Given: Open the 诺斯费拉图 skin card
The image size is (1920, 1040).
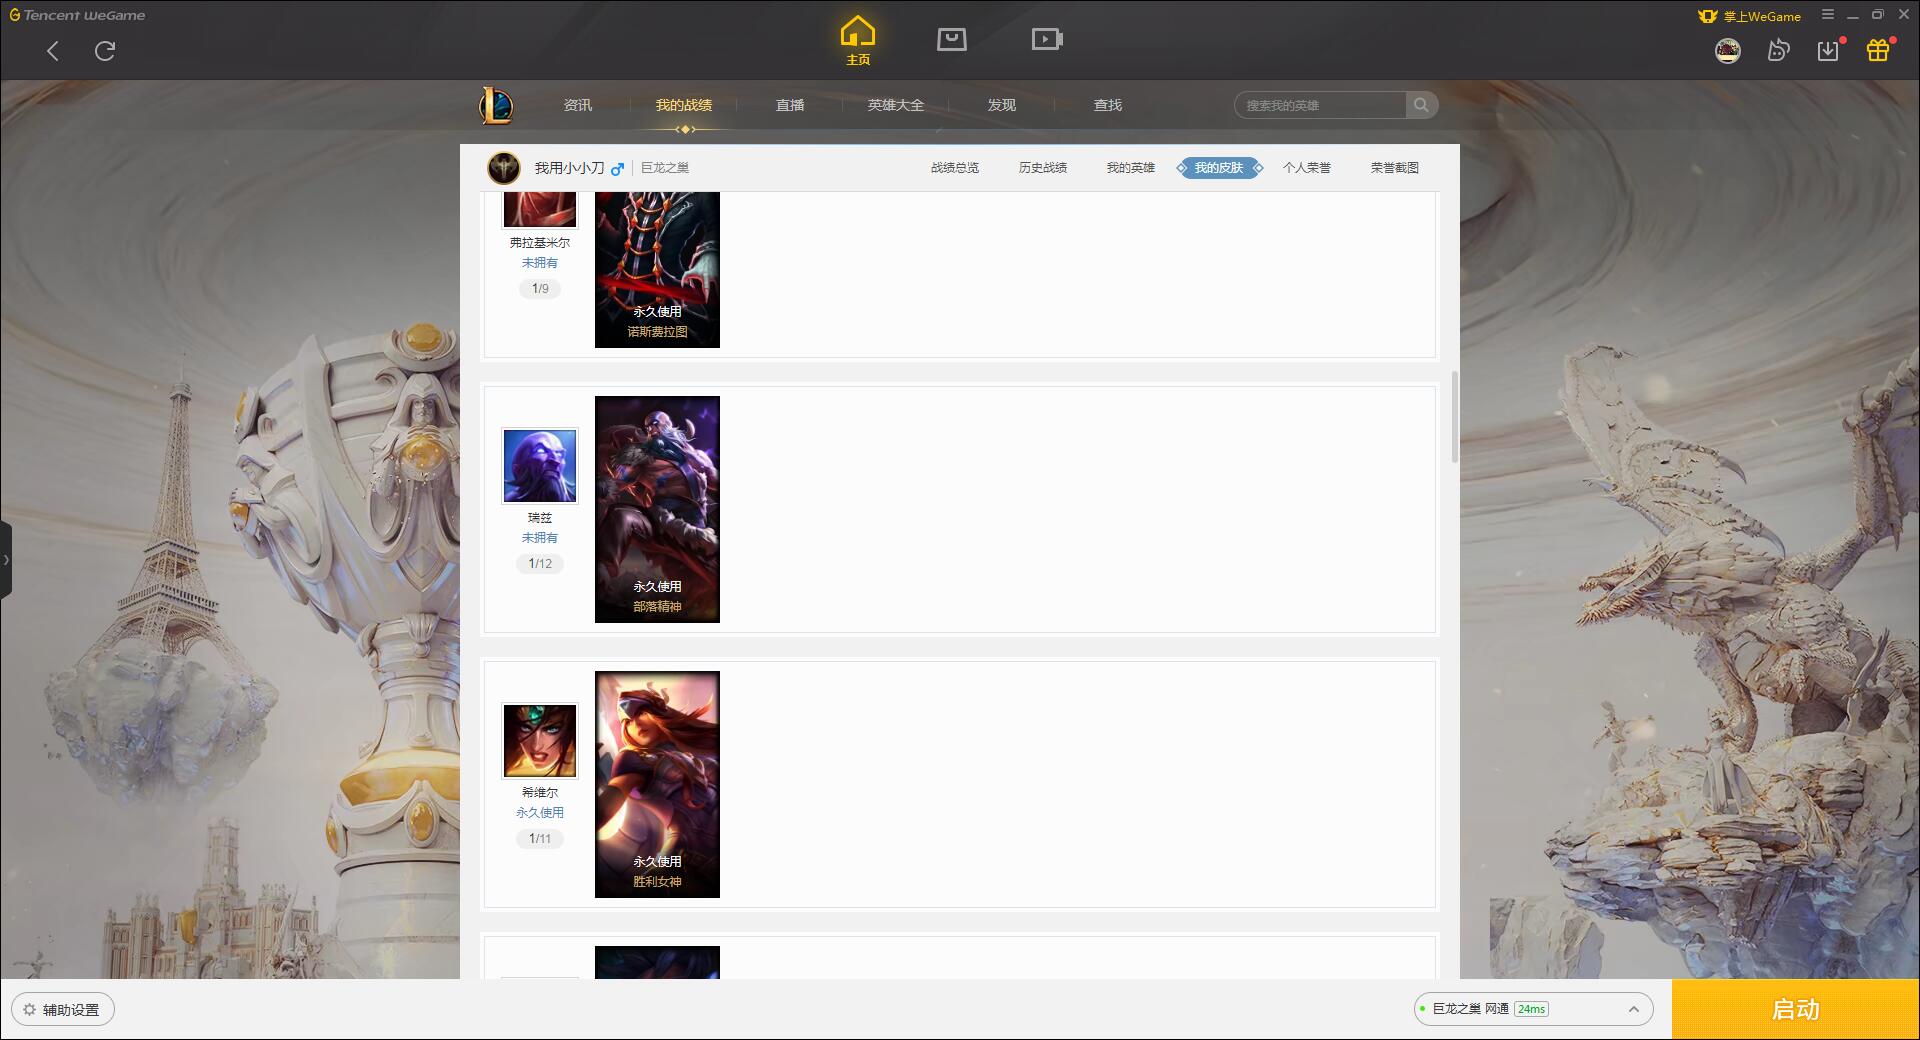Looking at the screenshot, I should tap(657, 270).
